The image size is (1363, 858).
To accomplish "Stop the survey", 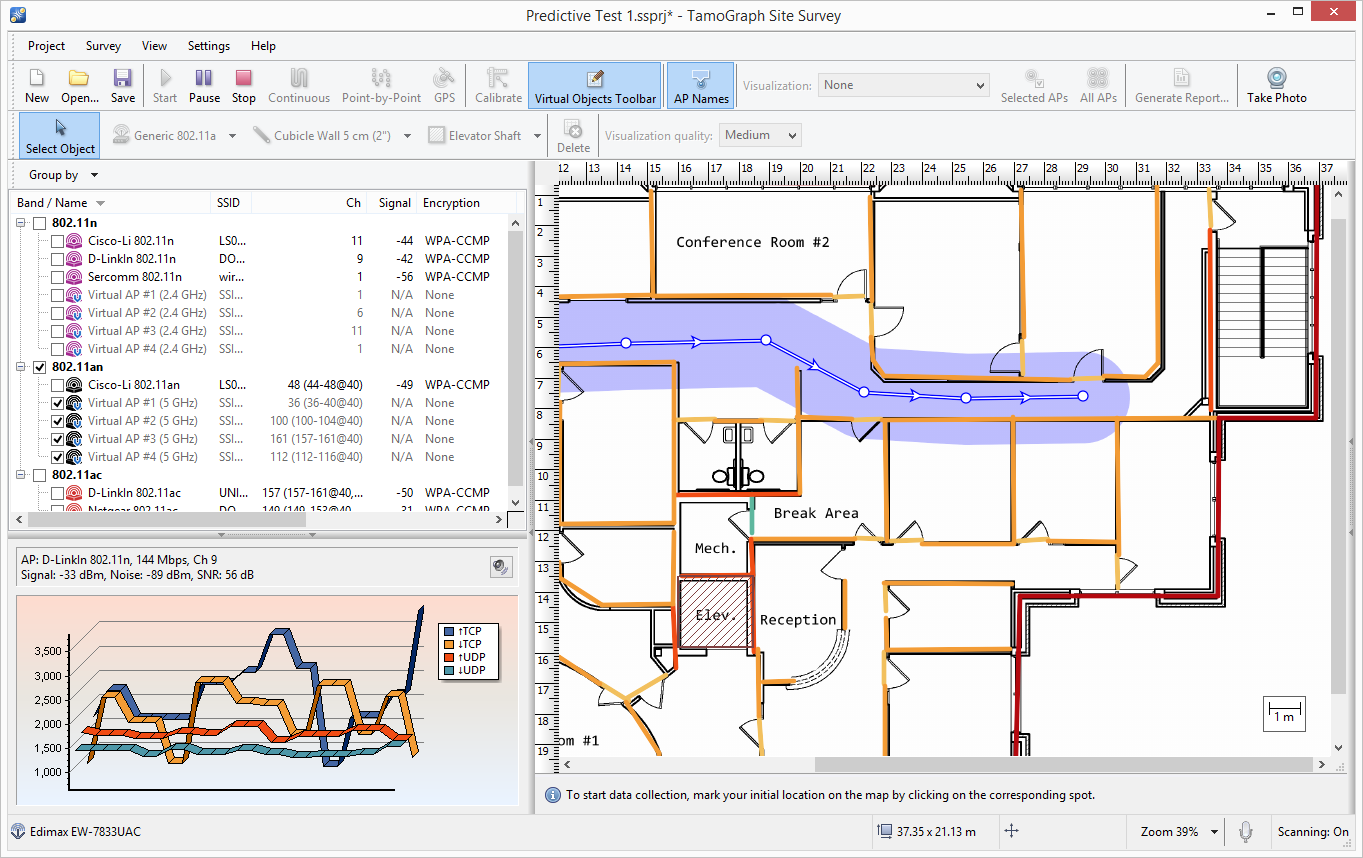I will click(244, 86).
